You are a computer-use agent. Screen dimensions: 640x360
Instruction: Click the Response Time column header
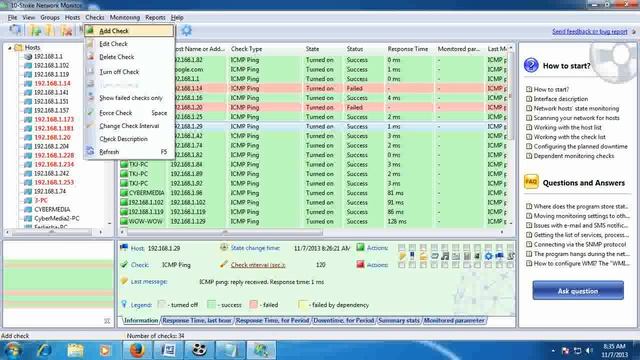pos(408,49)
